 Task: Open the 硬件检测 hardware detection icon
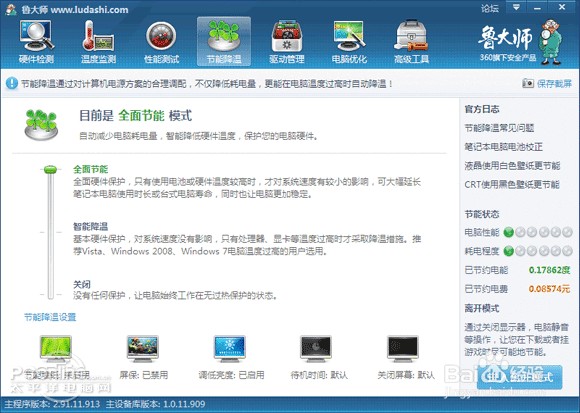tap(36, 42)
